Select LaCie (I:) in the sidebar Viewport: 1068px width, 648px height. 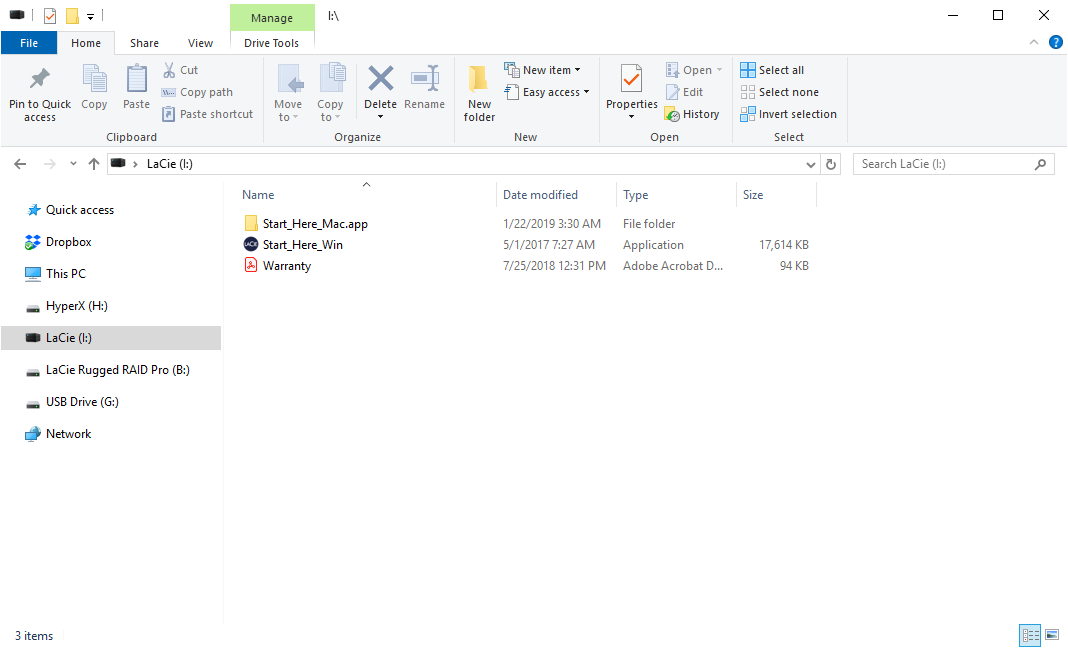coord(111,338)
